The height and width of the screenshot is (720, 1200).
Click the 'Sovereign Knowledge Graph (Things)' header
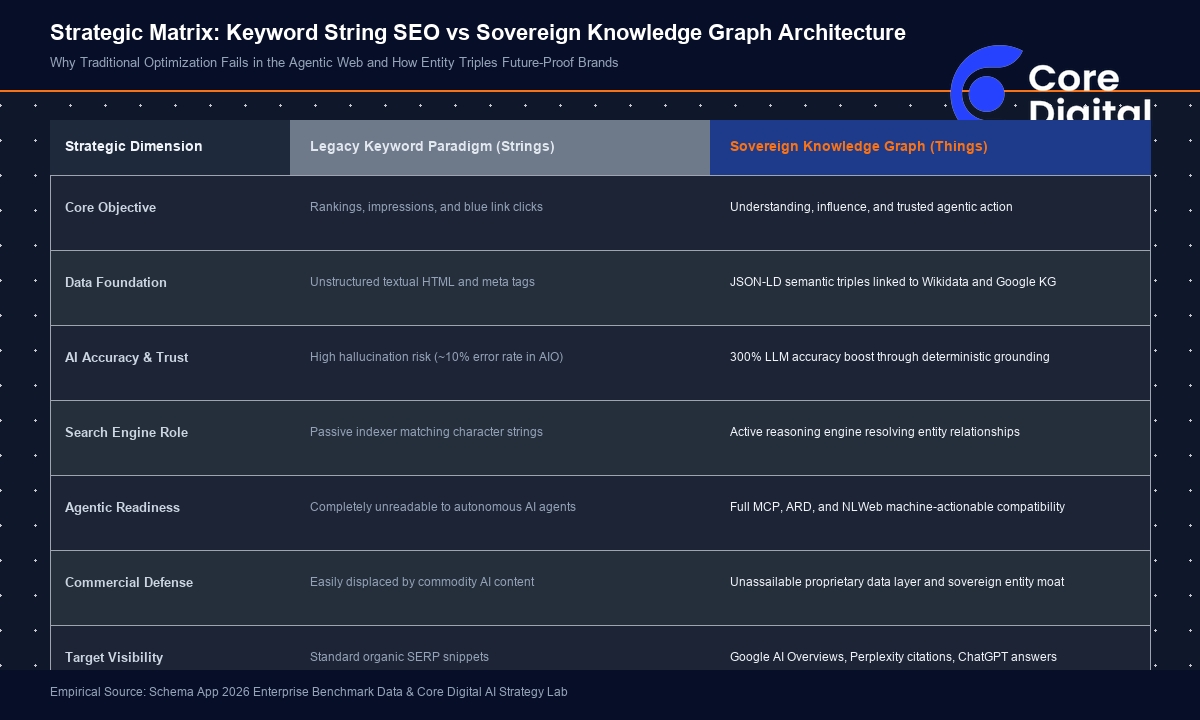coord(859,147)
